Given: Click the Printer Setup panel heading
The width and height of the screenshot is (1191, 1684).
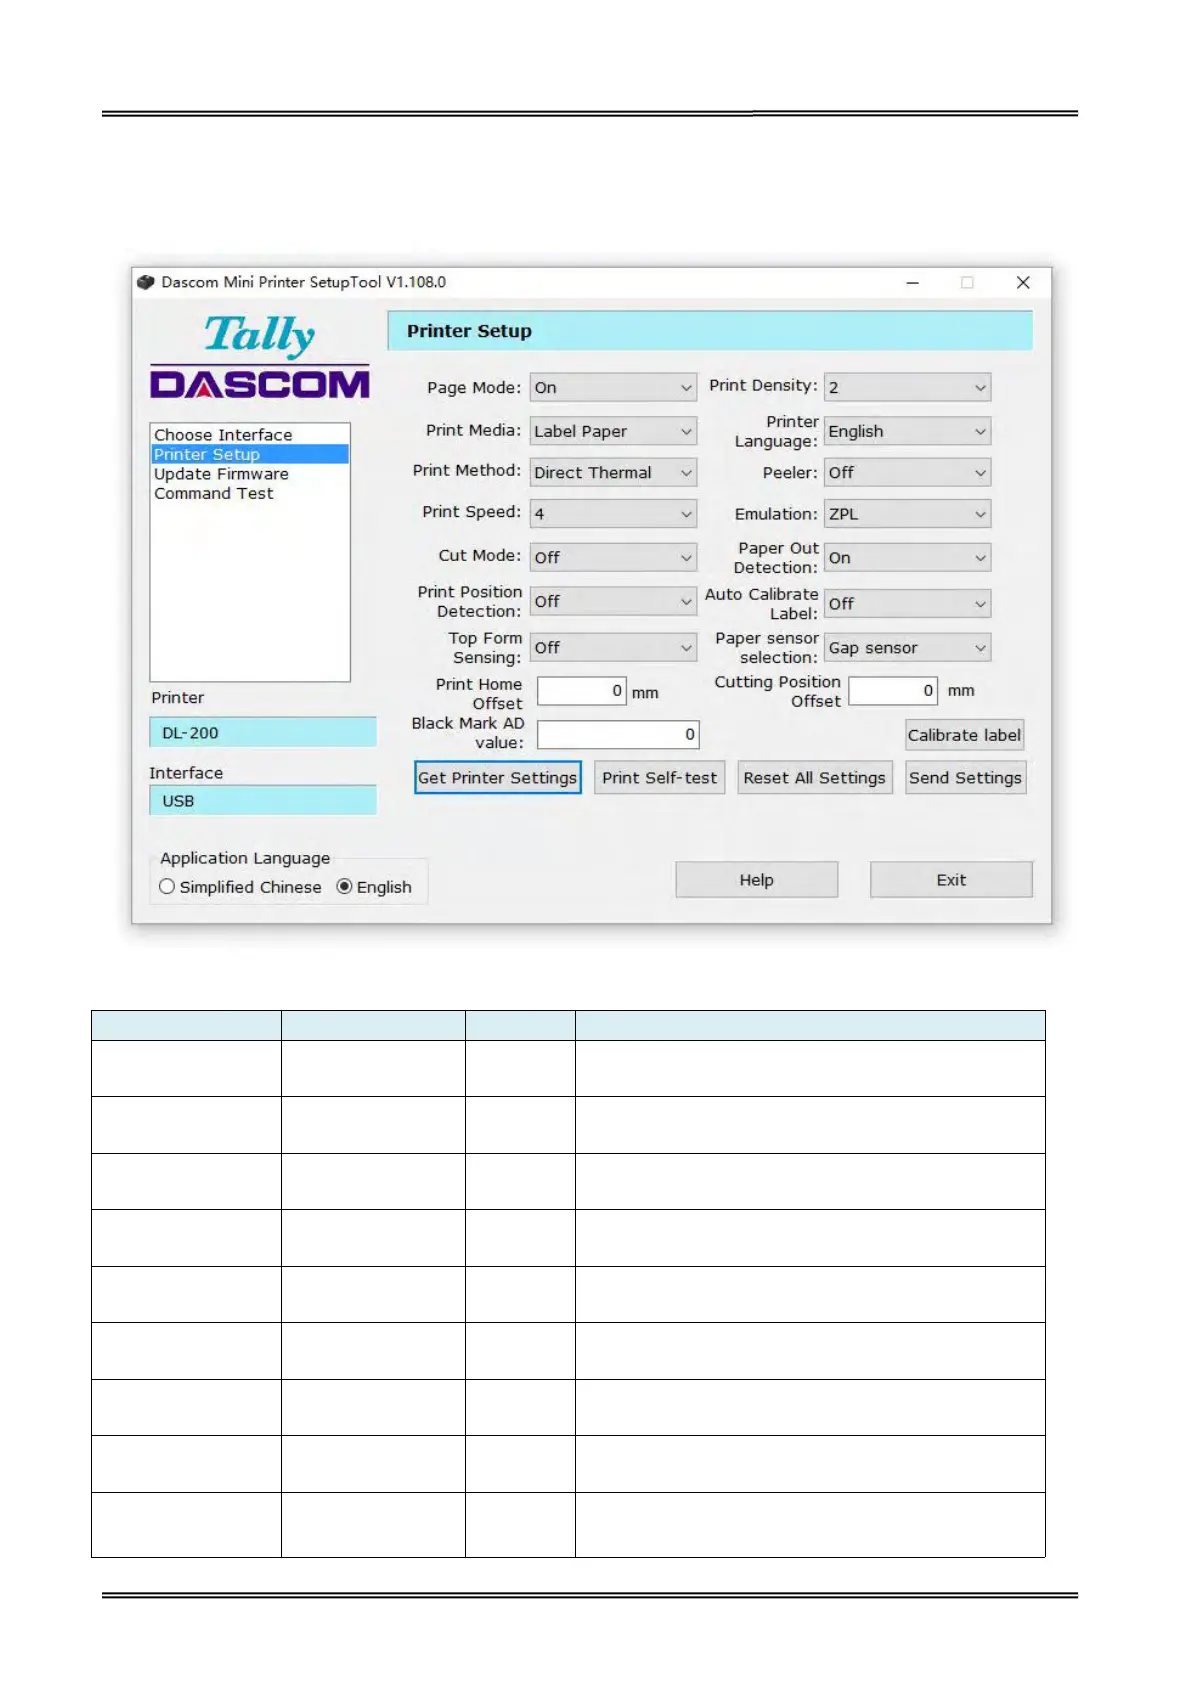Looking at the screenshot, I should pyautogui.click(x=710, y=331).
